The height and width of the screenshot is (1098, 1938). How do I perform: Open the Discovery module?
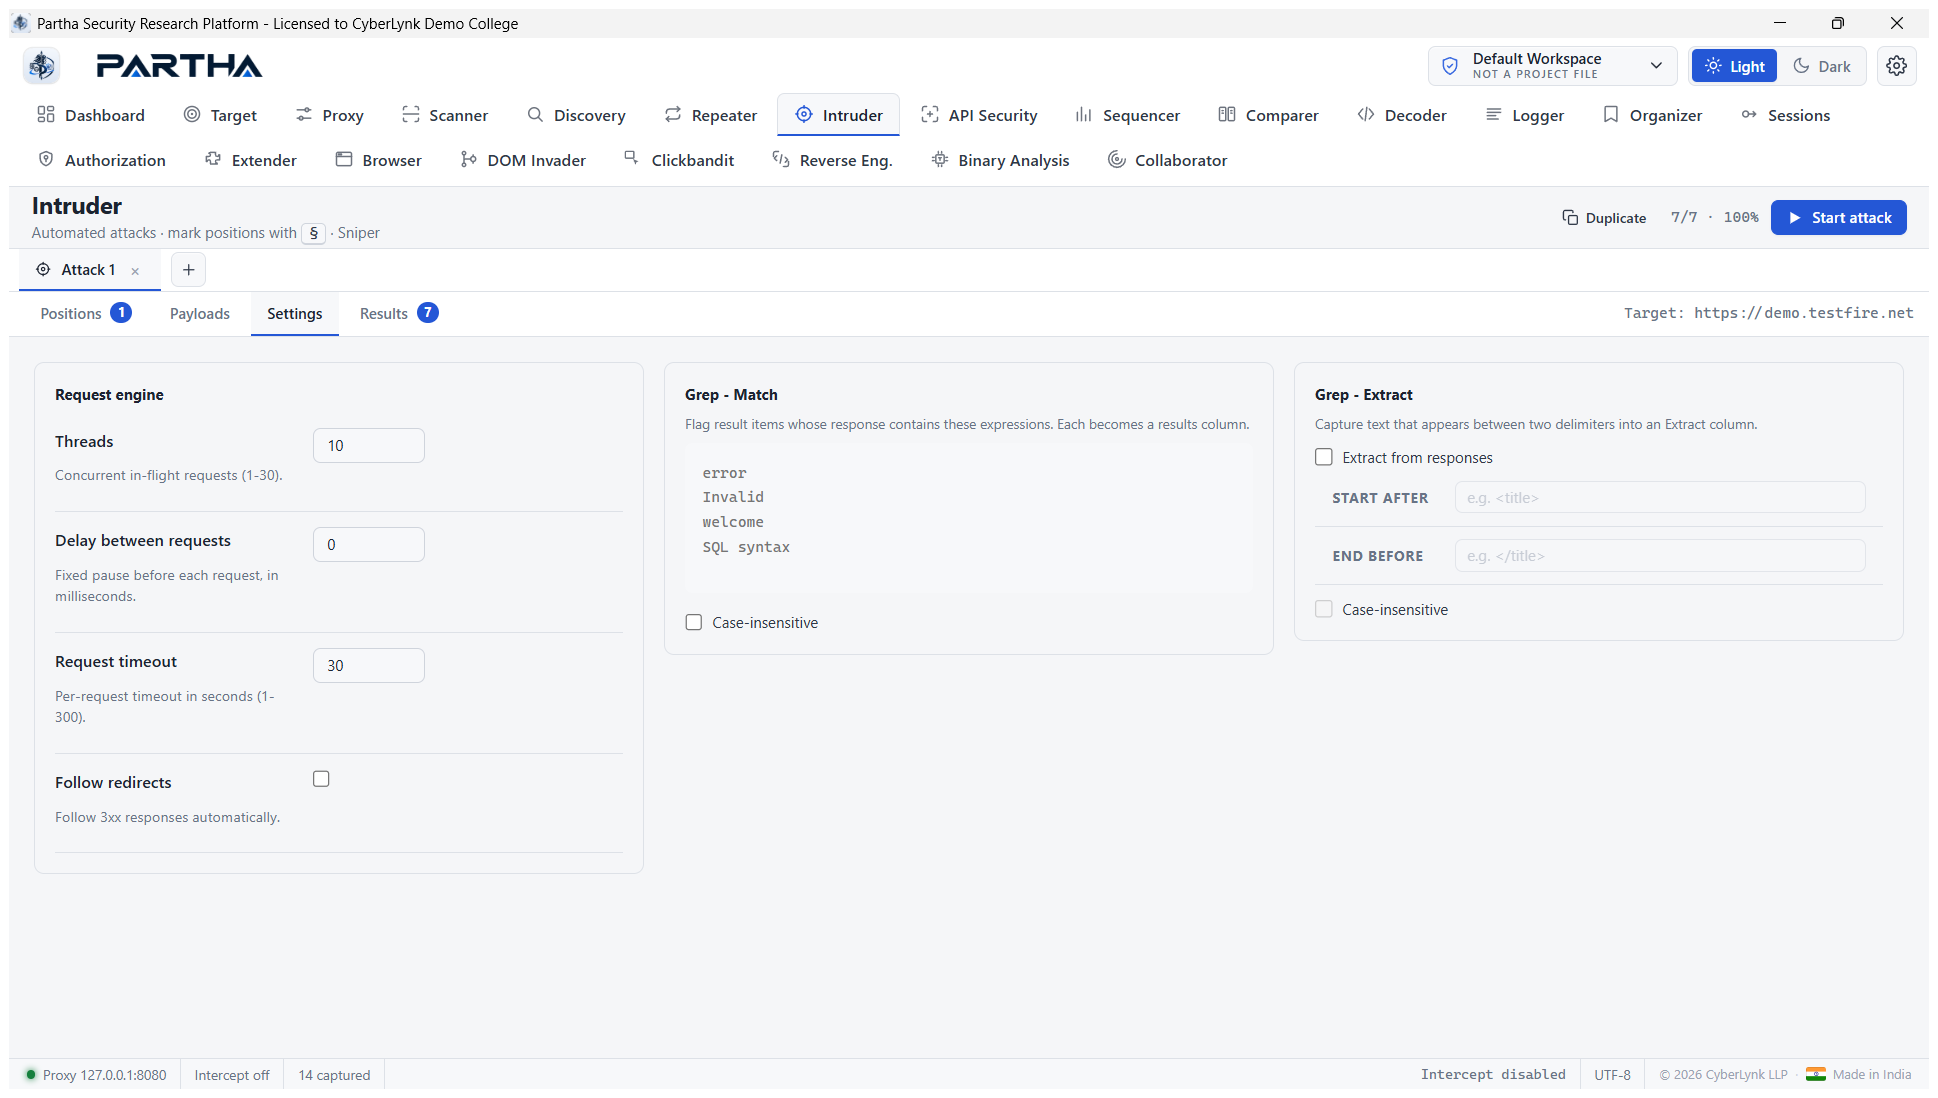(576, 115)
